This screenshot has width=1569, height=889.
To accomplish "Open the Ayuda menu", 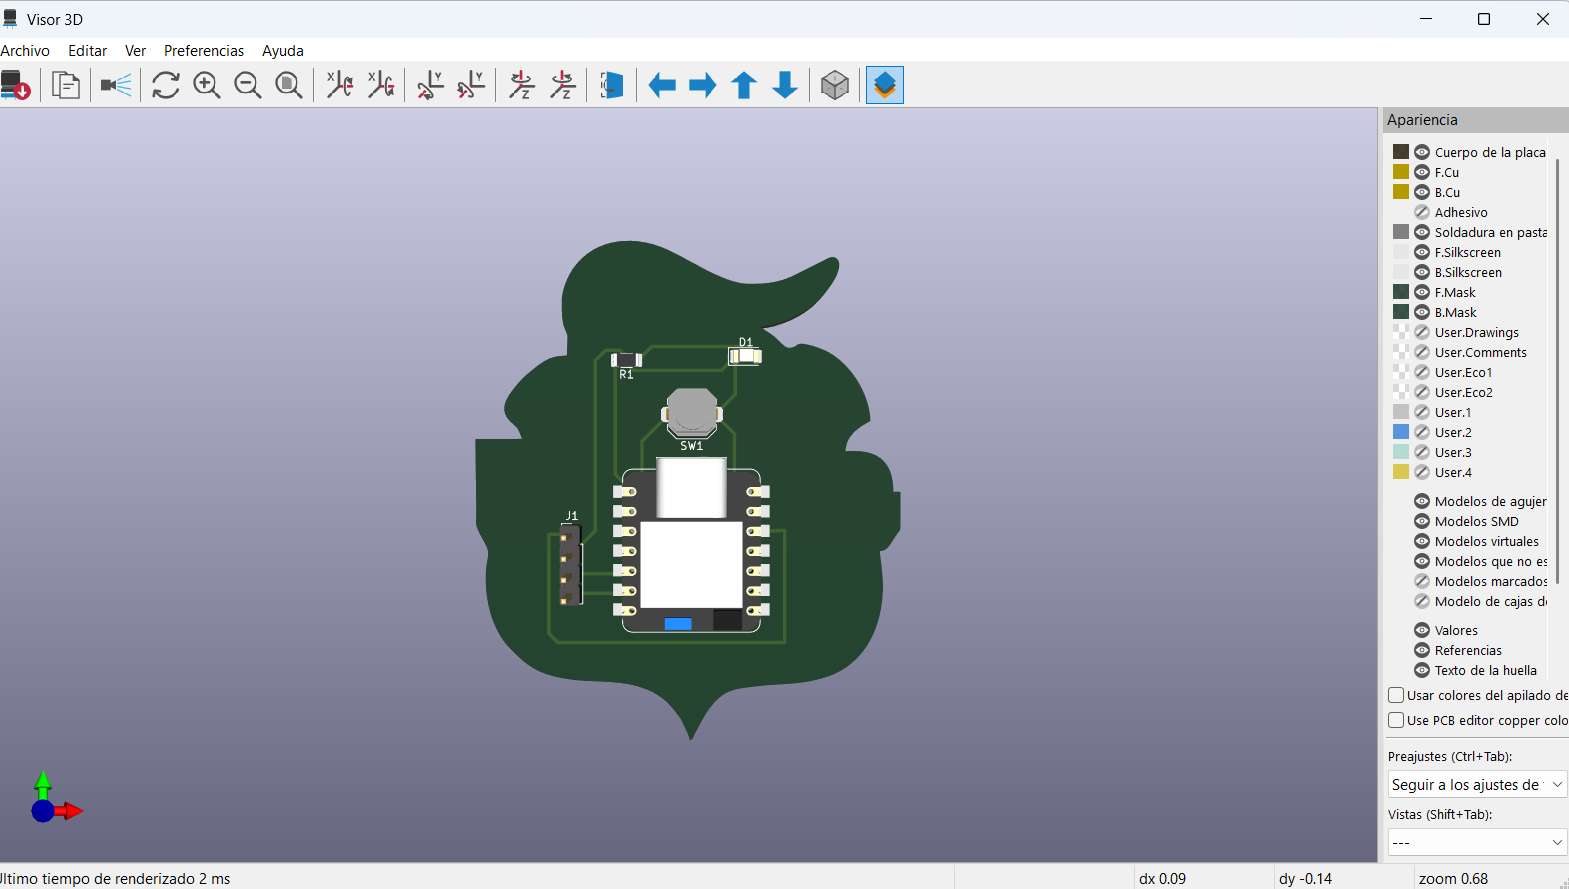I will tap(283, 51).
